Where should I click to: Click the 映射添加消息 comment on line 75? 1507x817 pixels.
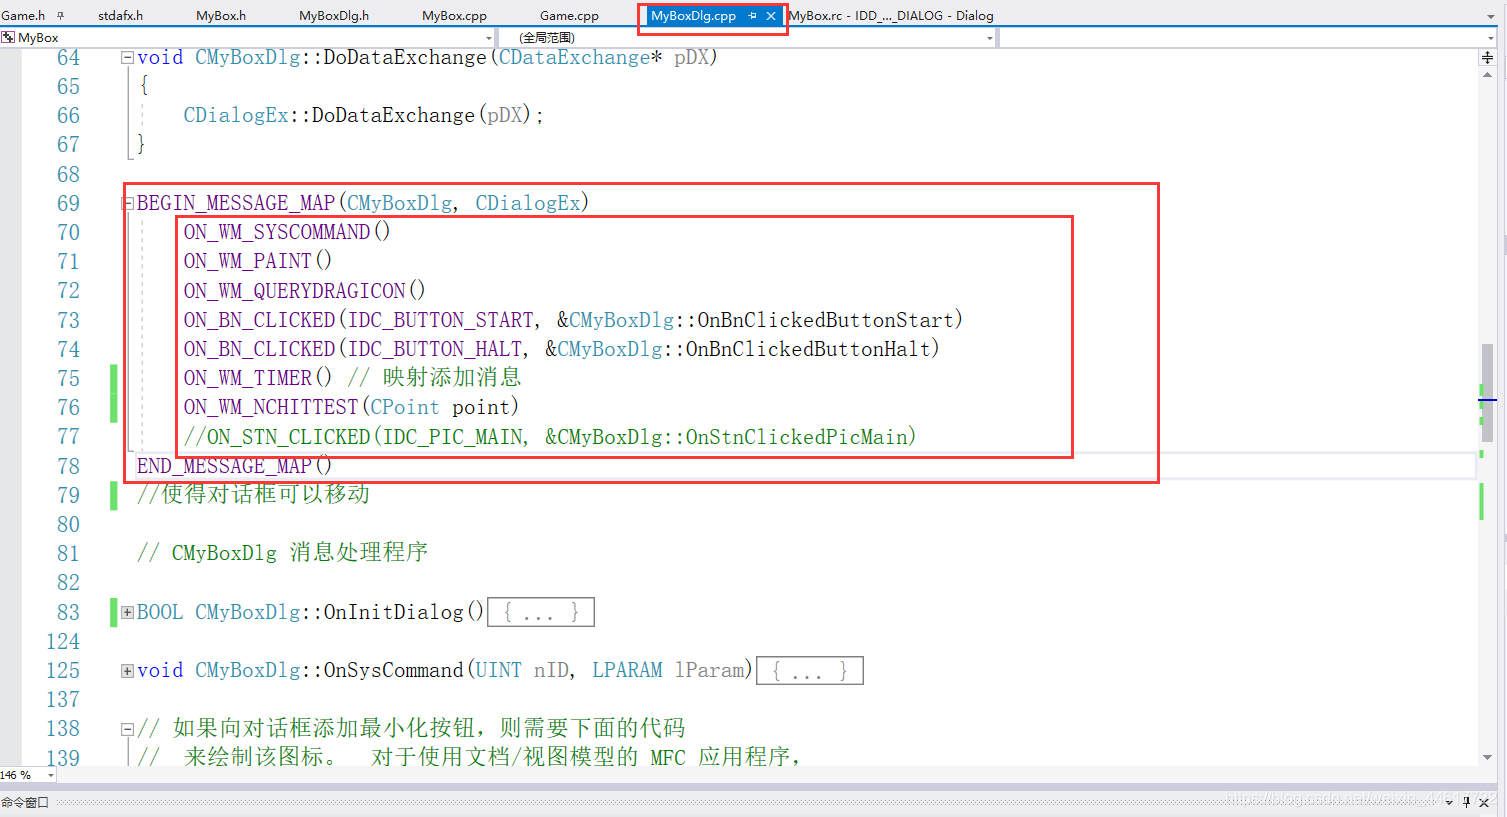click(x=452, y=378)
